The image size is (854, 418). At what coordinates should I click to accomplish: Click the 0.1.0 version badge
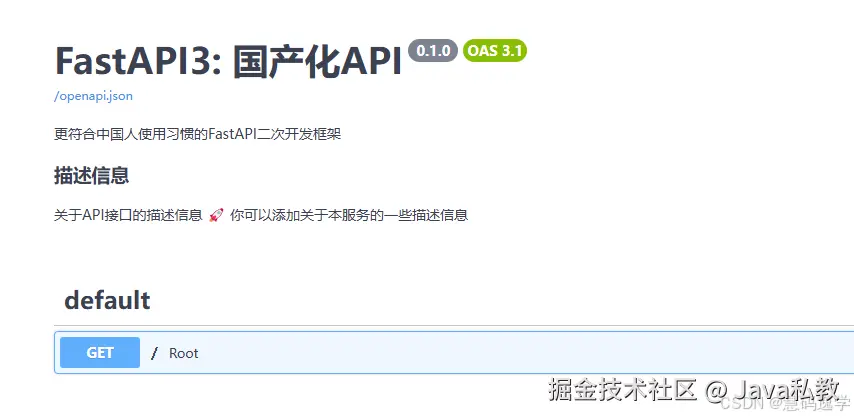pos(433,51)
